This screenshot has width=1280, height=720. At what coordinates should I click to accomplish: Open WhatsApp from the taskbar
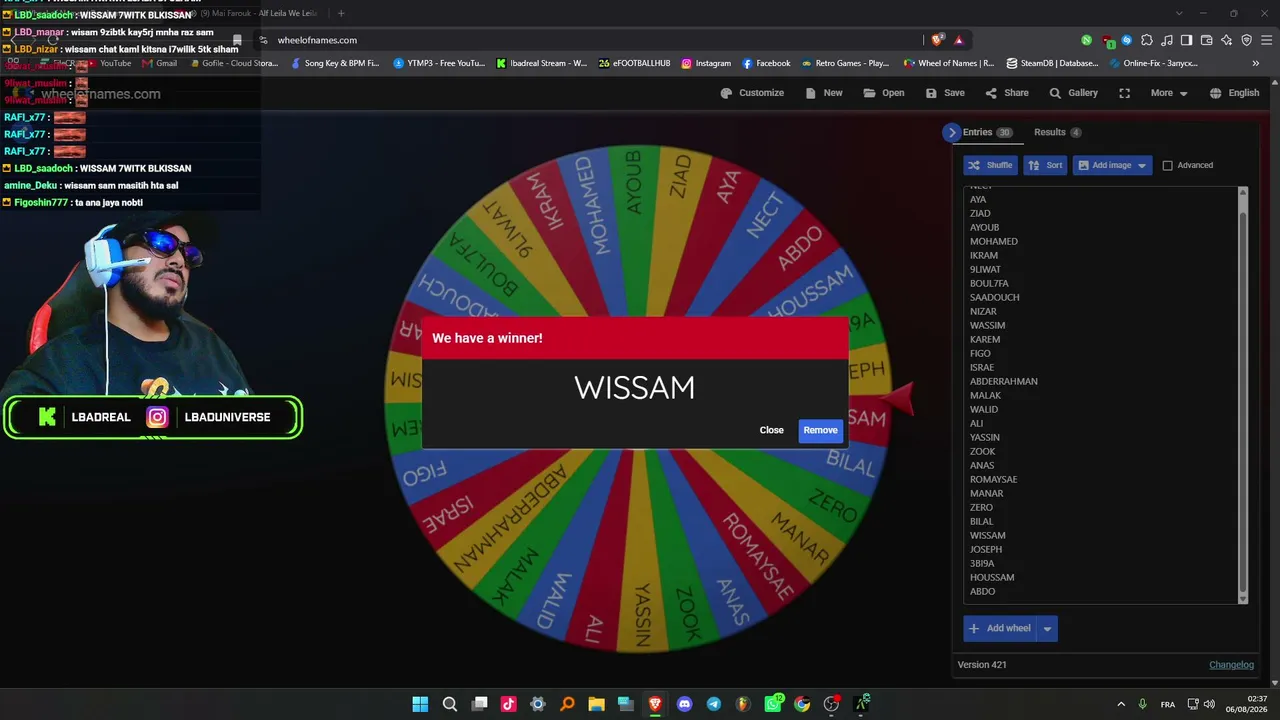pyautogui.click(x=773, y=704)
